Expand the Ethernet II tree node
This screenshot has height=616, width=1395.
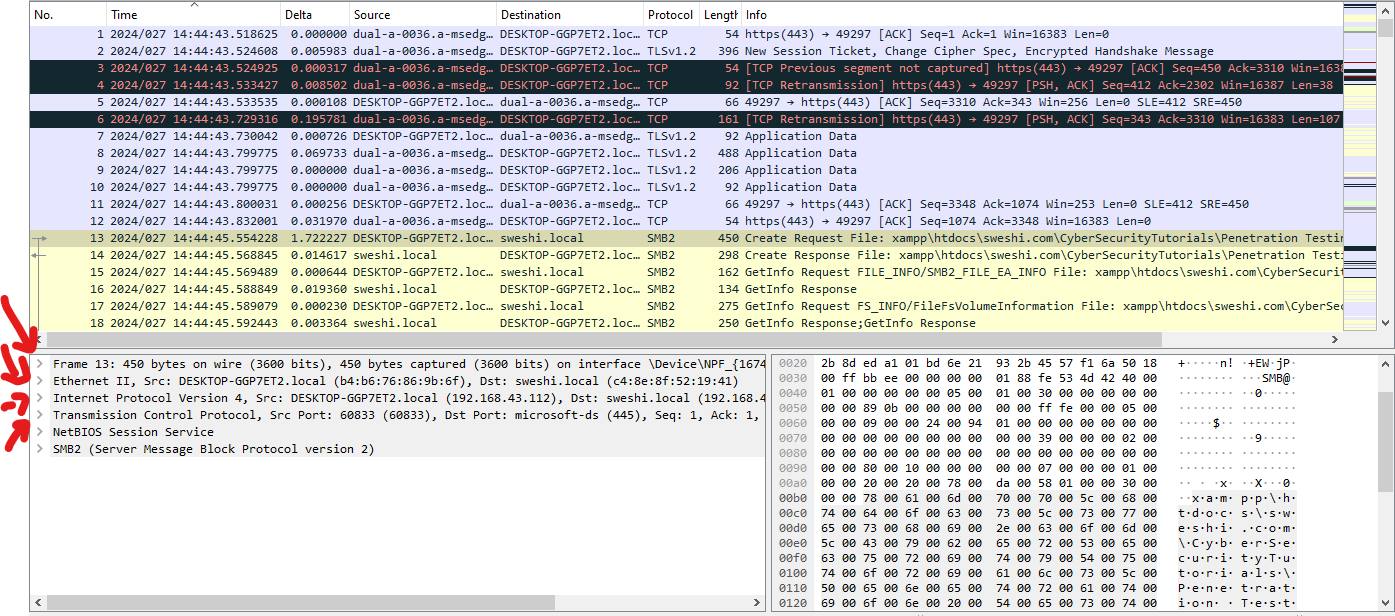40,381
